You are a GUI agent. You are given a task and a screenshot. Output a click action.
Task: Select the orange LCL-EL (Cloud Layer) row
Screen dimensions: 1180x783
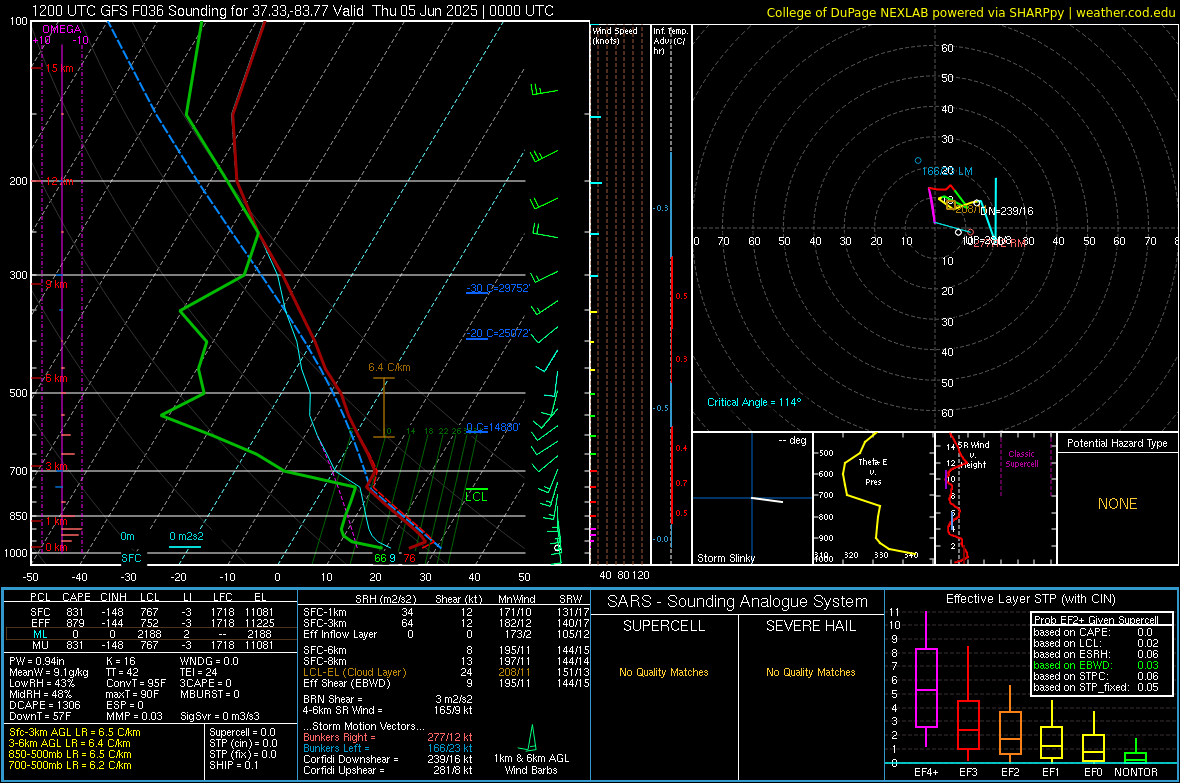446,672
